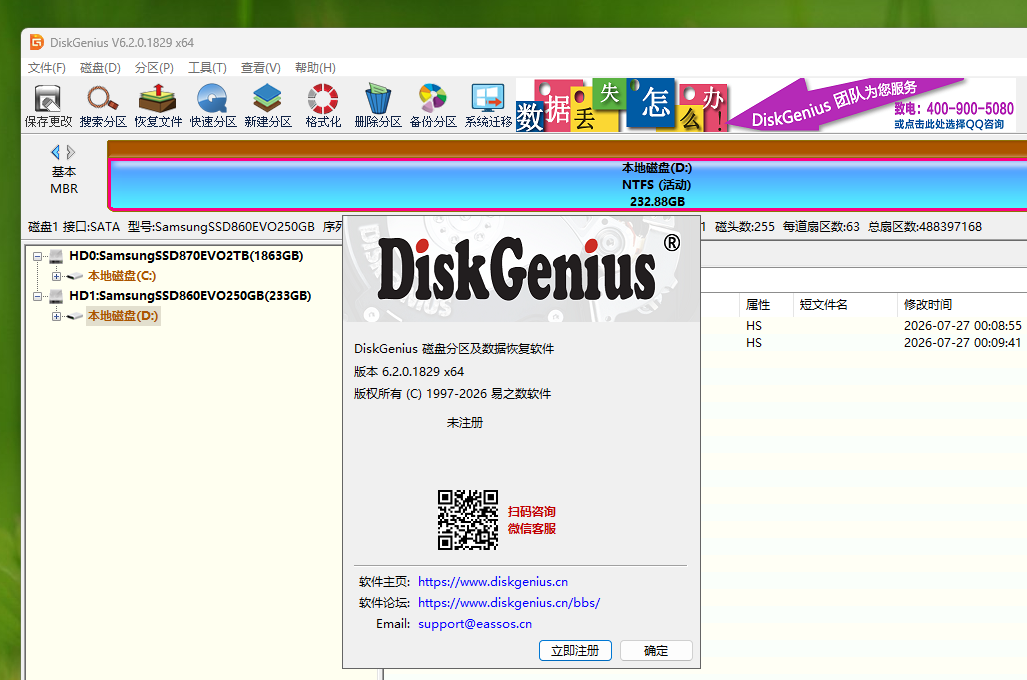This screenshot has height=680, width=1027.
Task: Click the 版本 6.2.0.1829 x64 text
Action: coord(409,371)
